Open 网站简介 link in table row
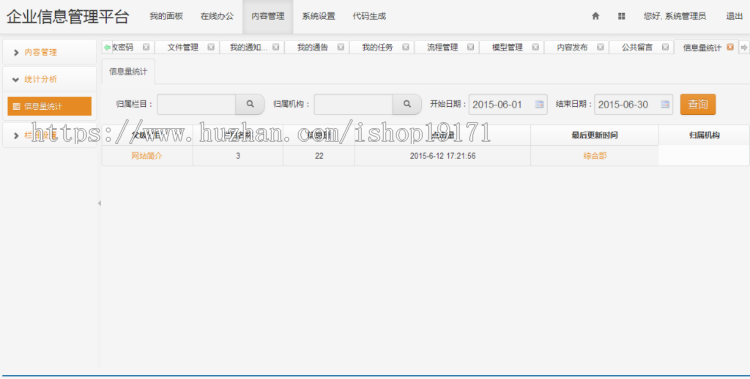Viewport: 750px width, 379px height. point(147,156)
